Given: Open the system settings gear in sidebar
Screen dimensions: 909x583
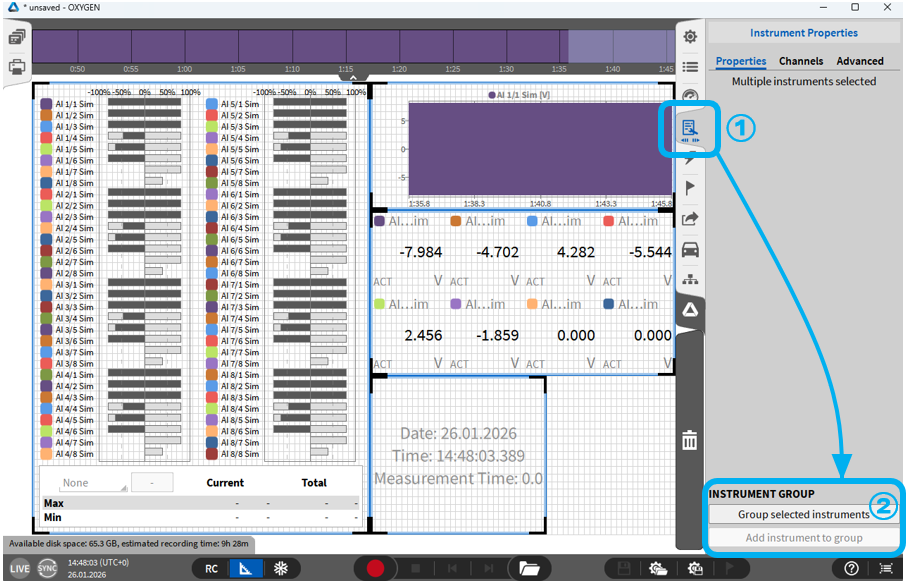Looking at the screenshot, I should coord(689,37).
